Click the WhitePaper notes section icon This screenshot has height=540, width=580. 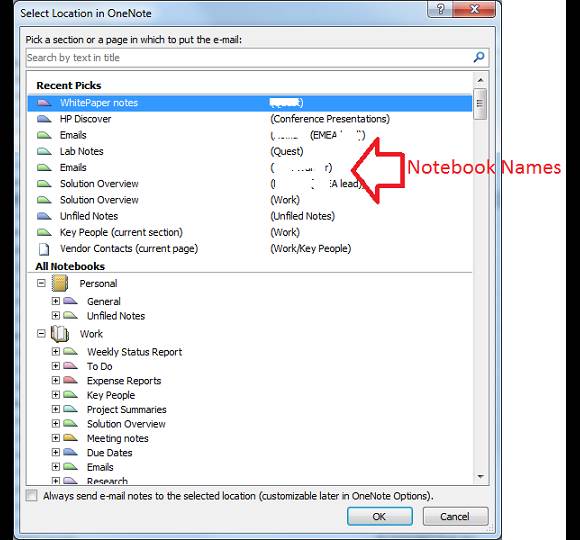44,103
